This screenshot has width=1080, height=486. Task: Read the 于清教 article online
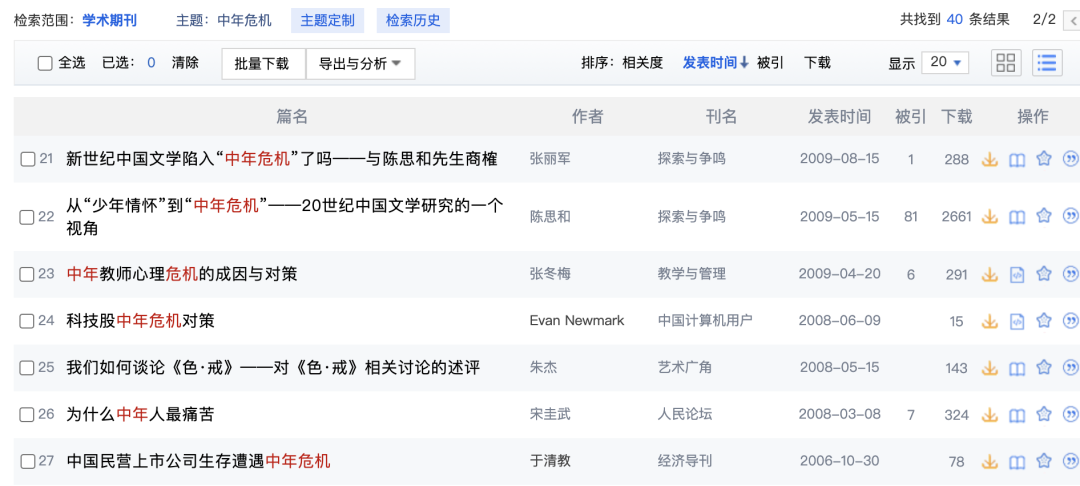pyautogui.click(x=1017, y=462)
